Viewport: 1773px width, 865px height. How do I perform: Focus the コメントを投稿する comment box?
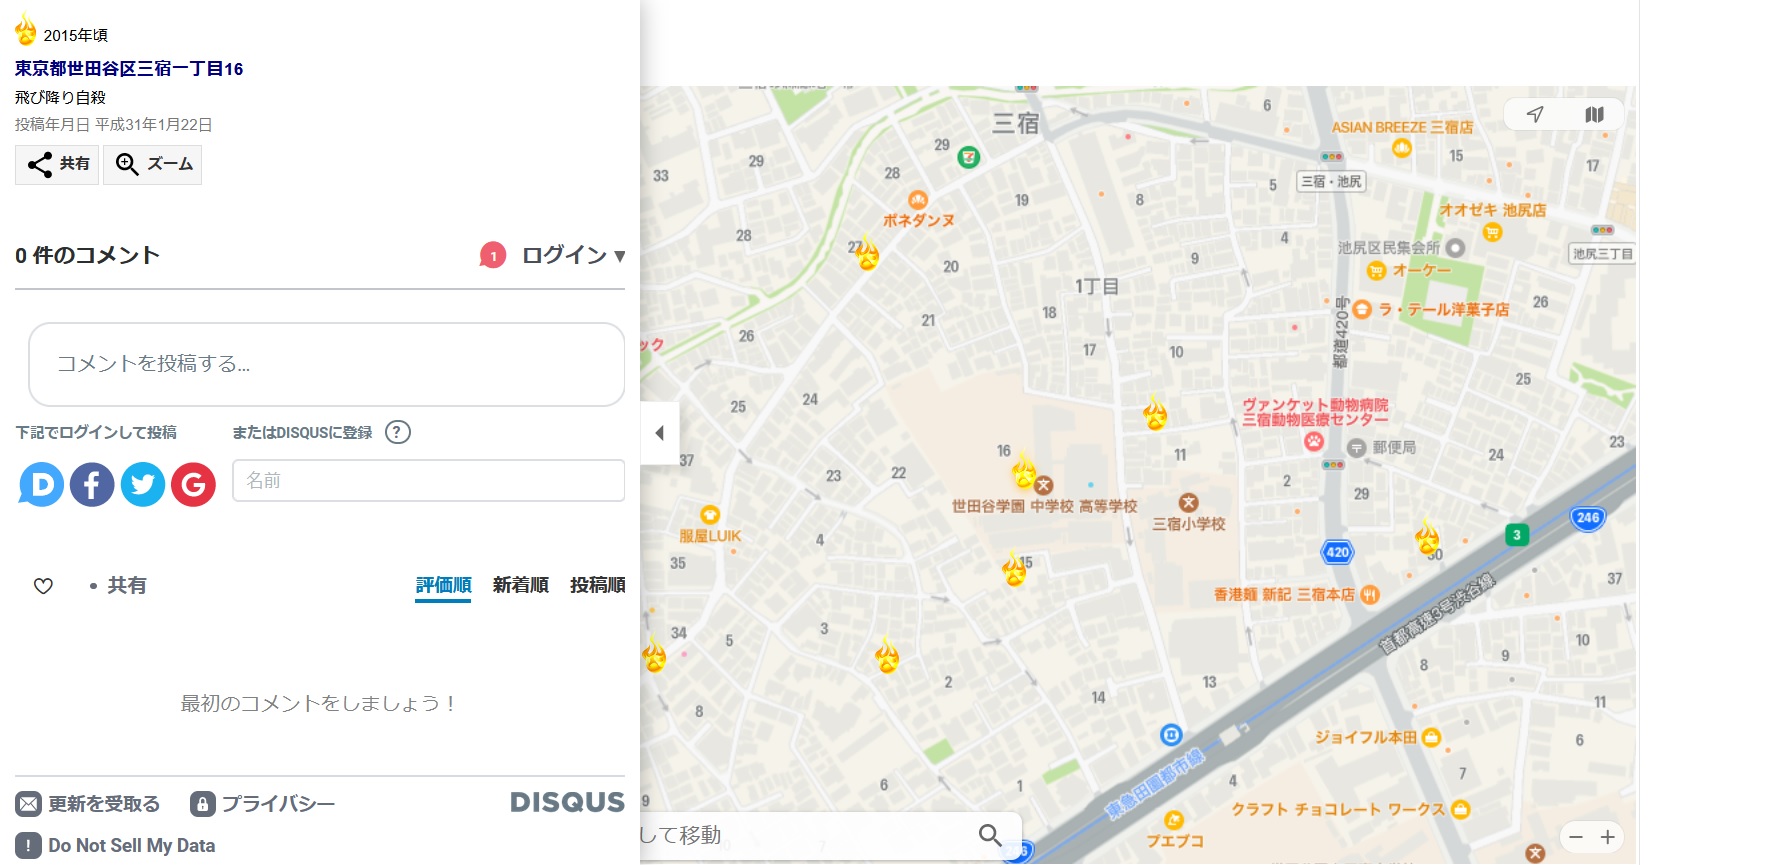pyautogui.click(x=327, y=364)
